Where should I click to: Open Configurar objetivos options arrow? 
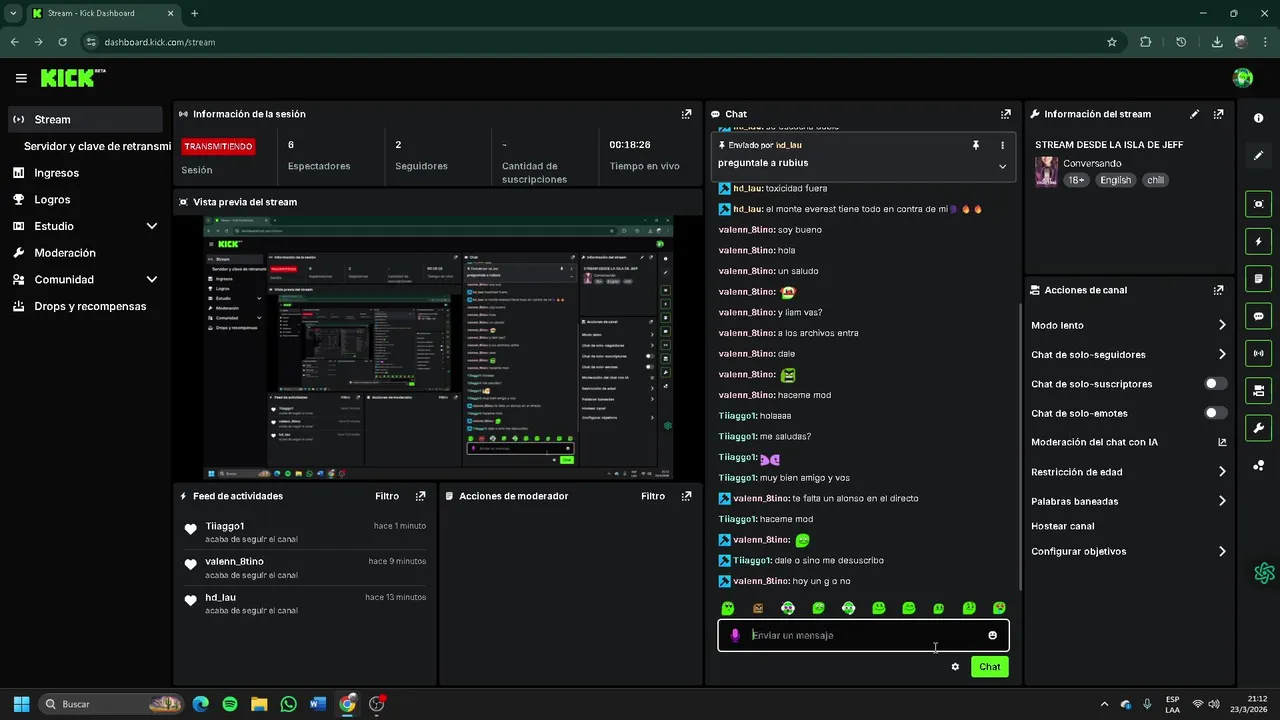point(1222,551)
